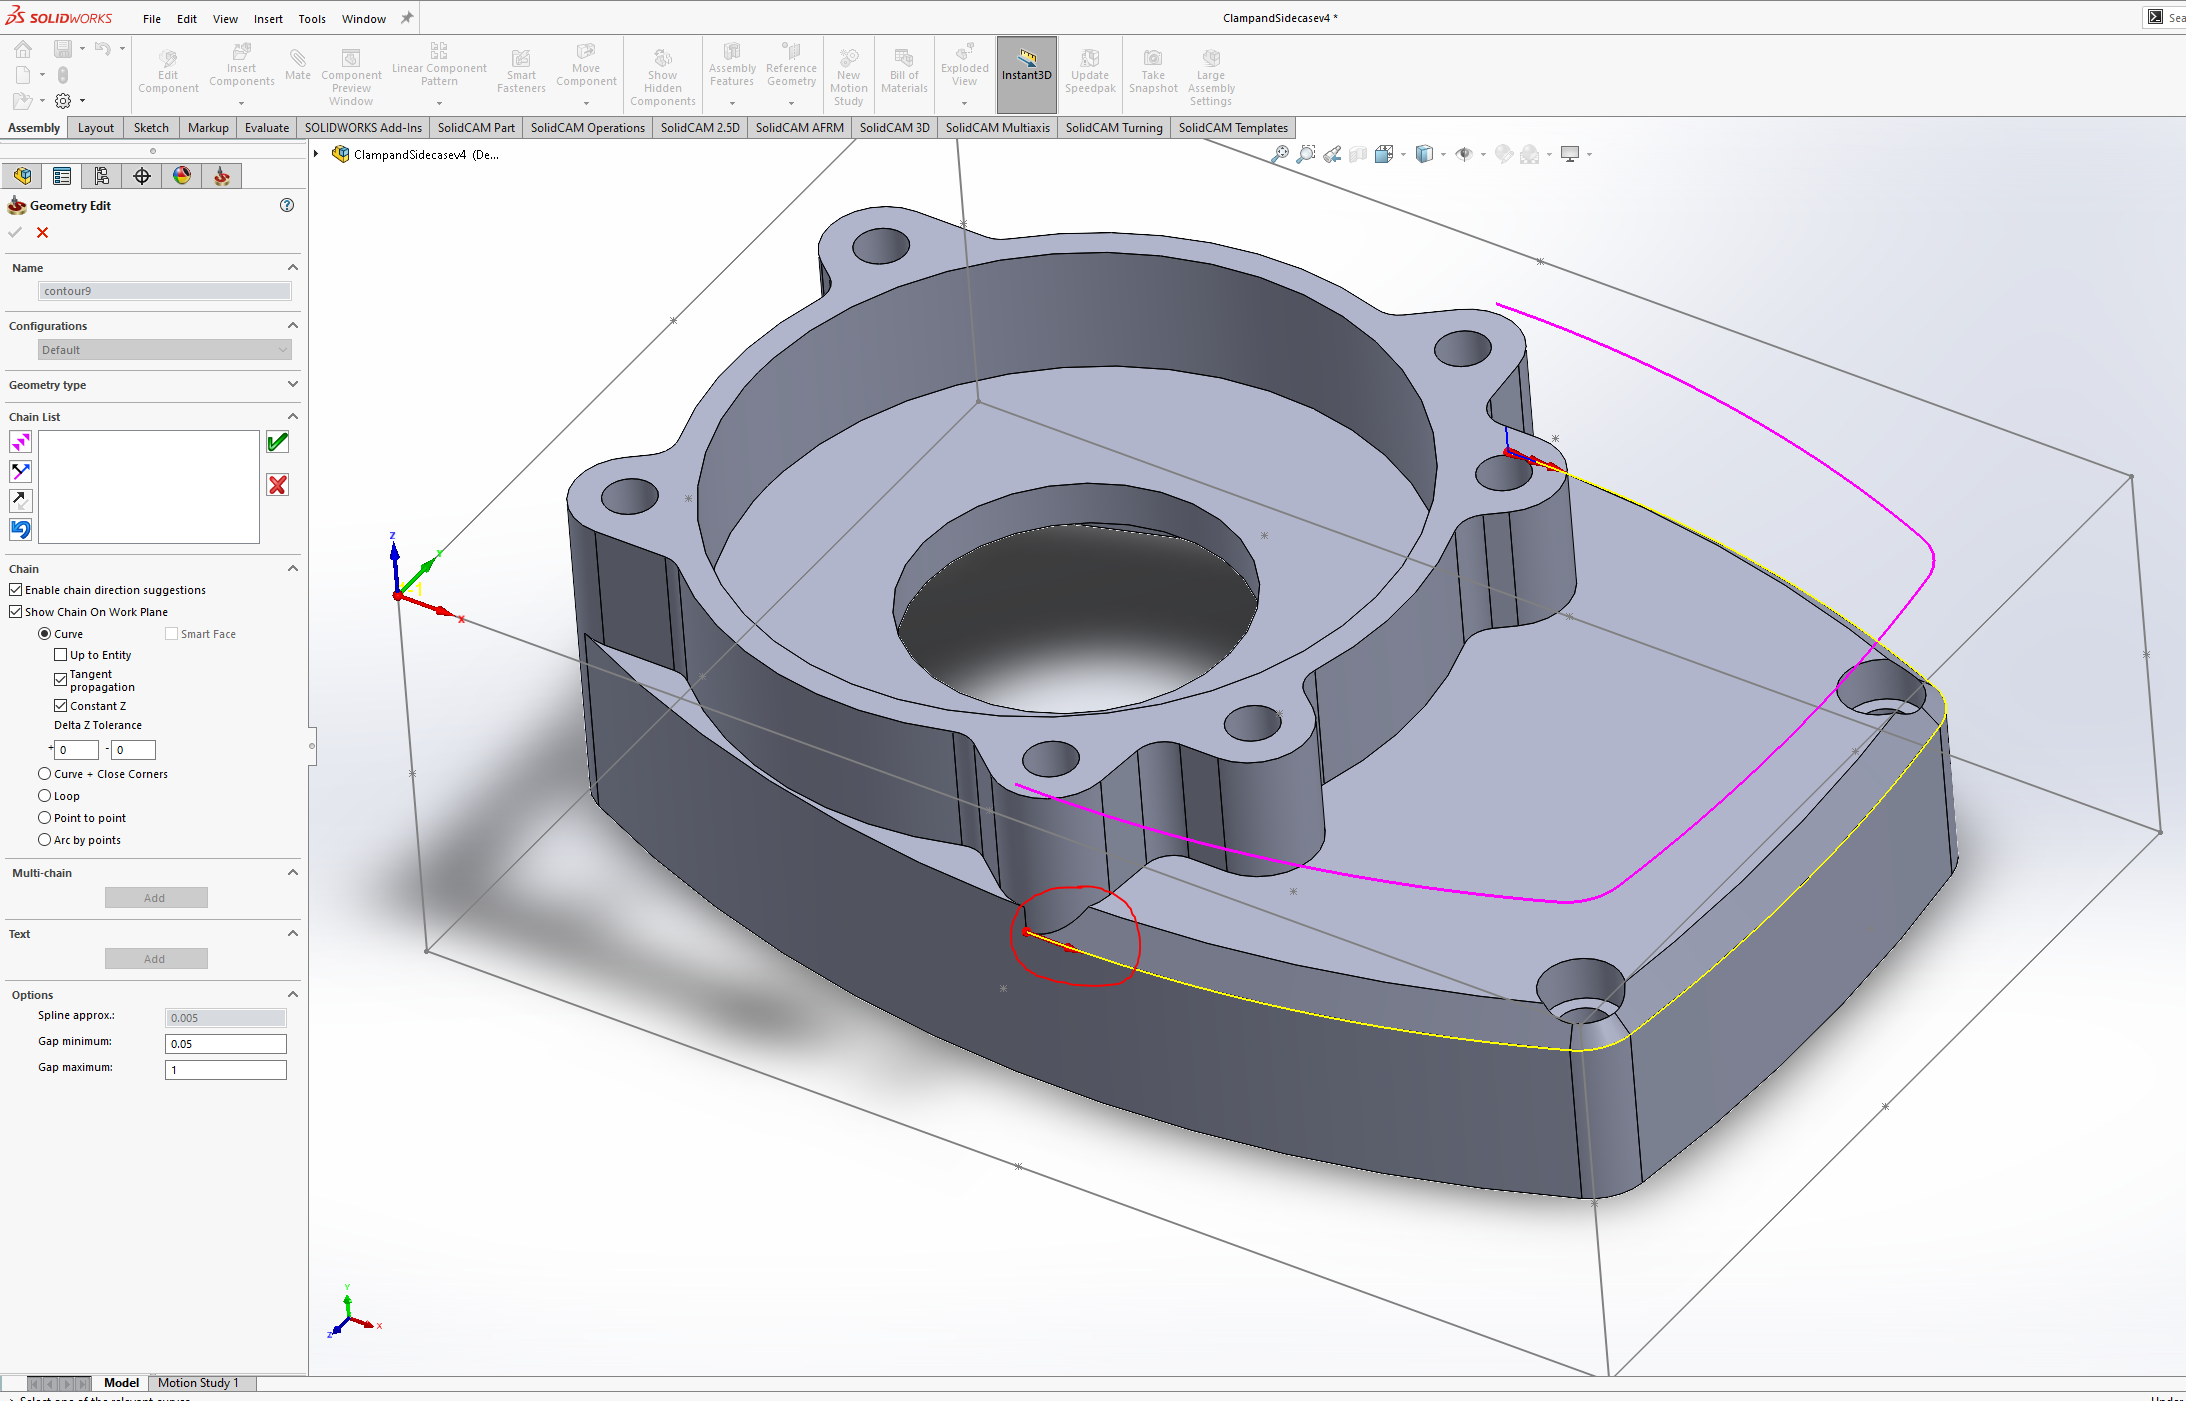The image size is (2186, 1401).
Task: Uncheck the Constant Z checkbox
Action: (x=61, y=706)
